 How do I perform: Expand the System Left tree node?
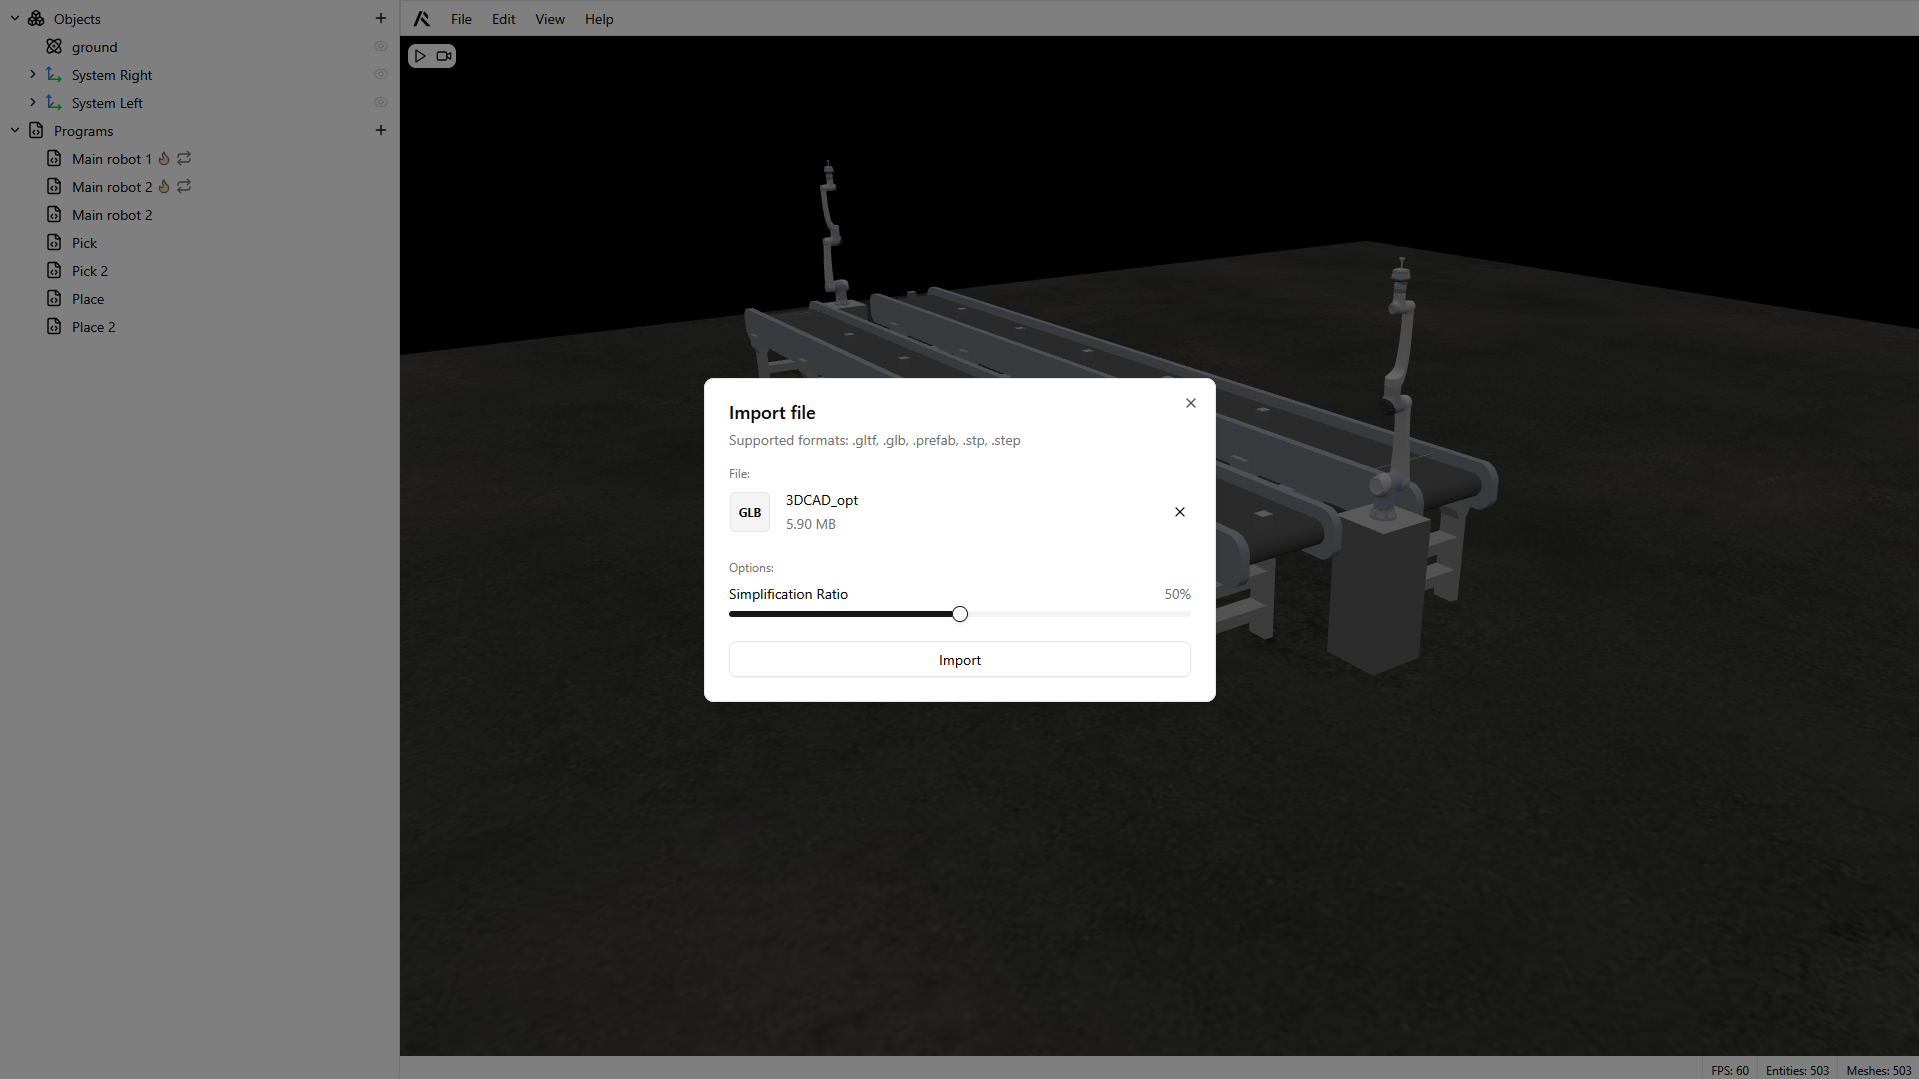(x=33, y=103)
